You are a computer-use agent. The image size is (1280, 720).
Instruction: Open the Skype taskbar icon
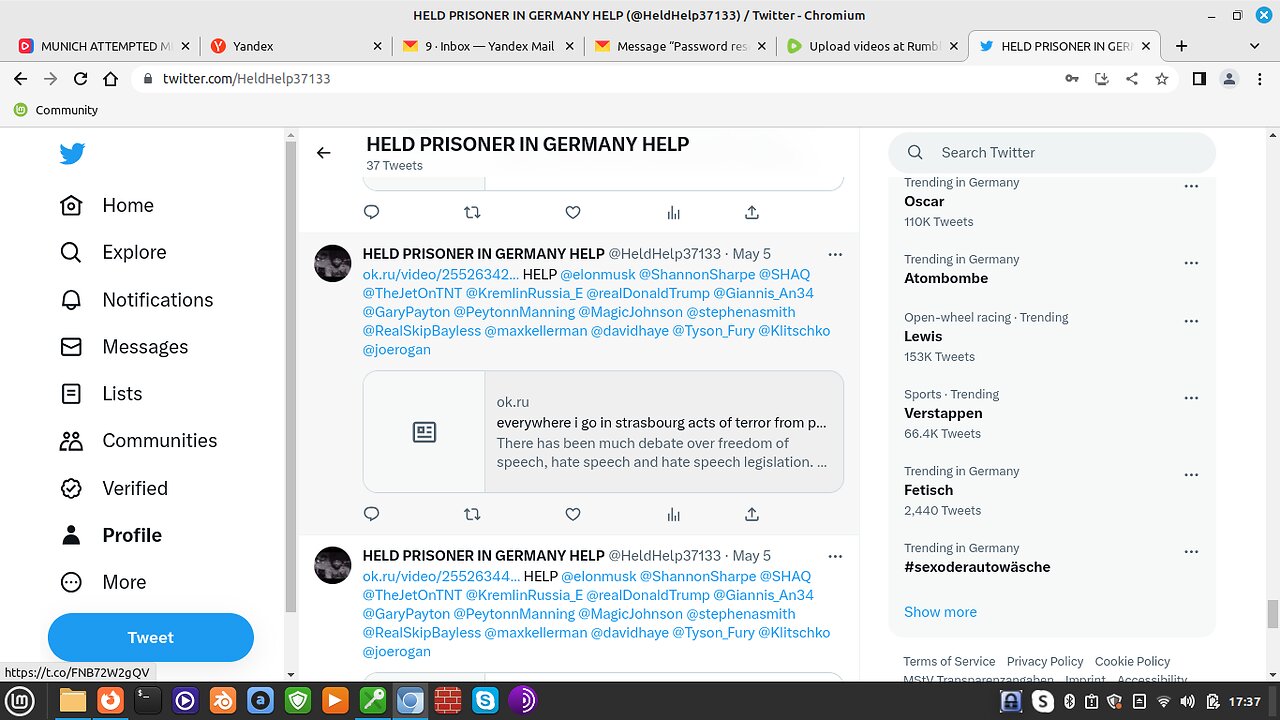pos(485,701)
